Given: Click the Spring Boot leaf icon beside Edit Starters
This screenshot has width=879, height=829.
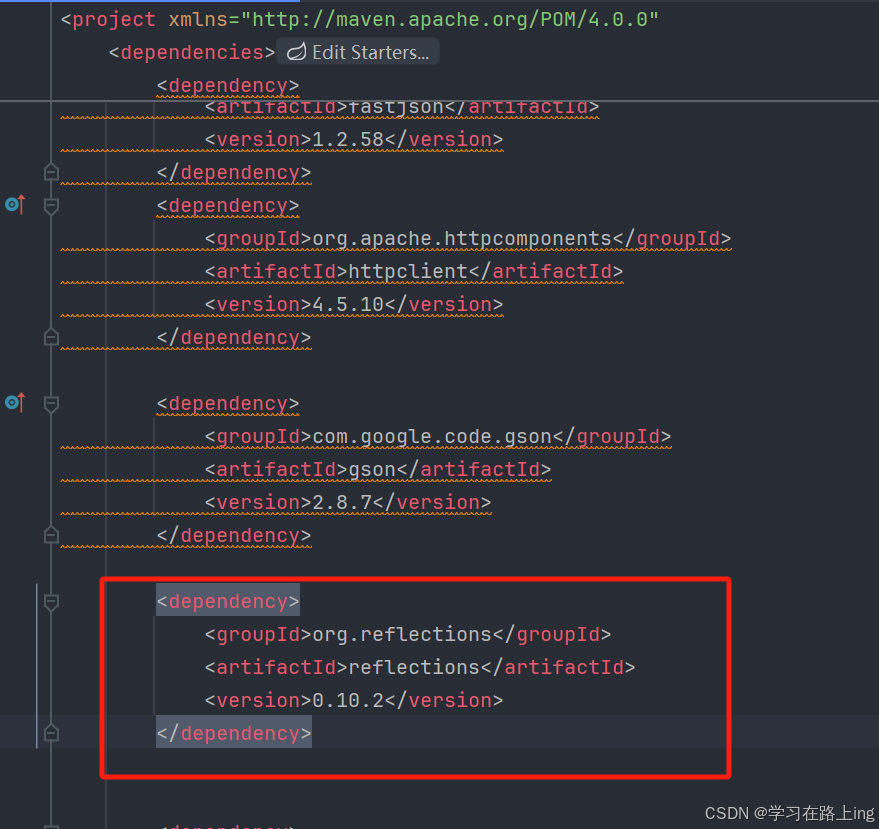Looking at the screenshot, I should coord(295,51).
